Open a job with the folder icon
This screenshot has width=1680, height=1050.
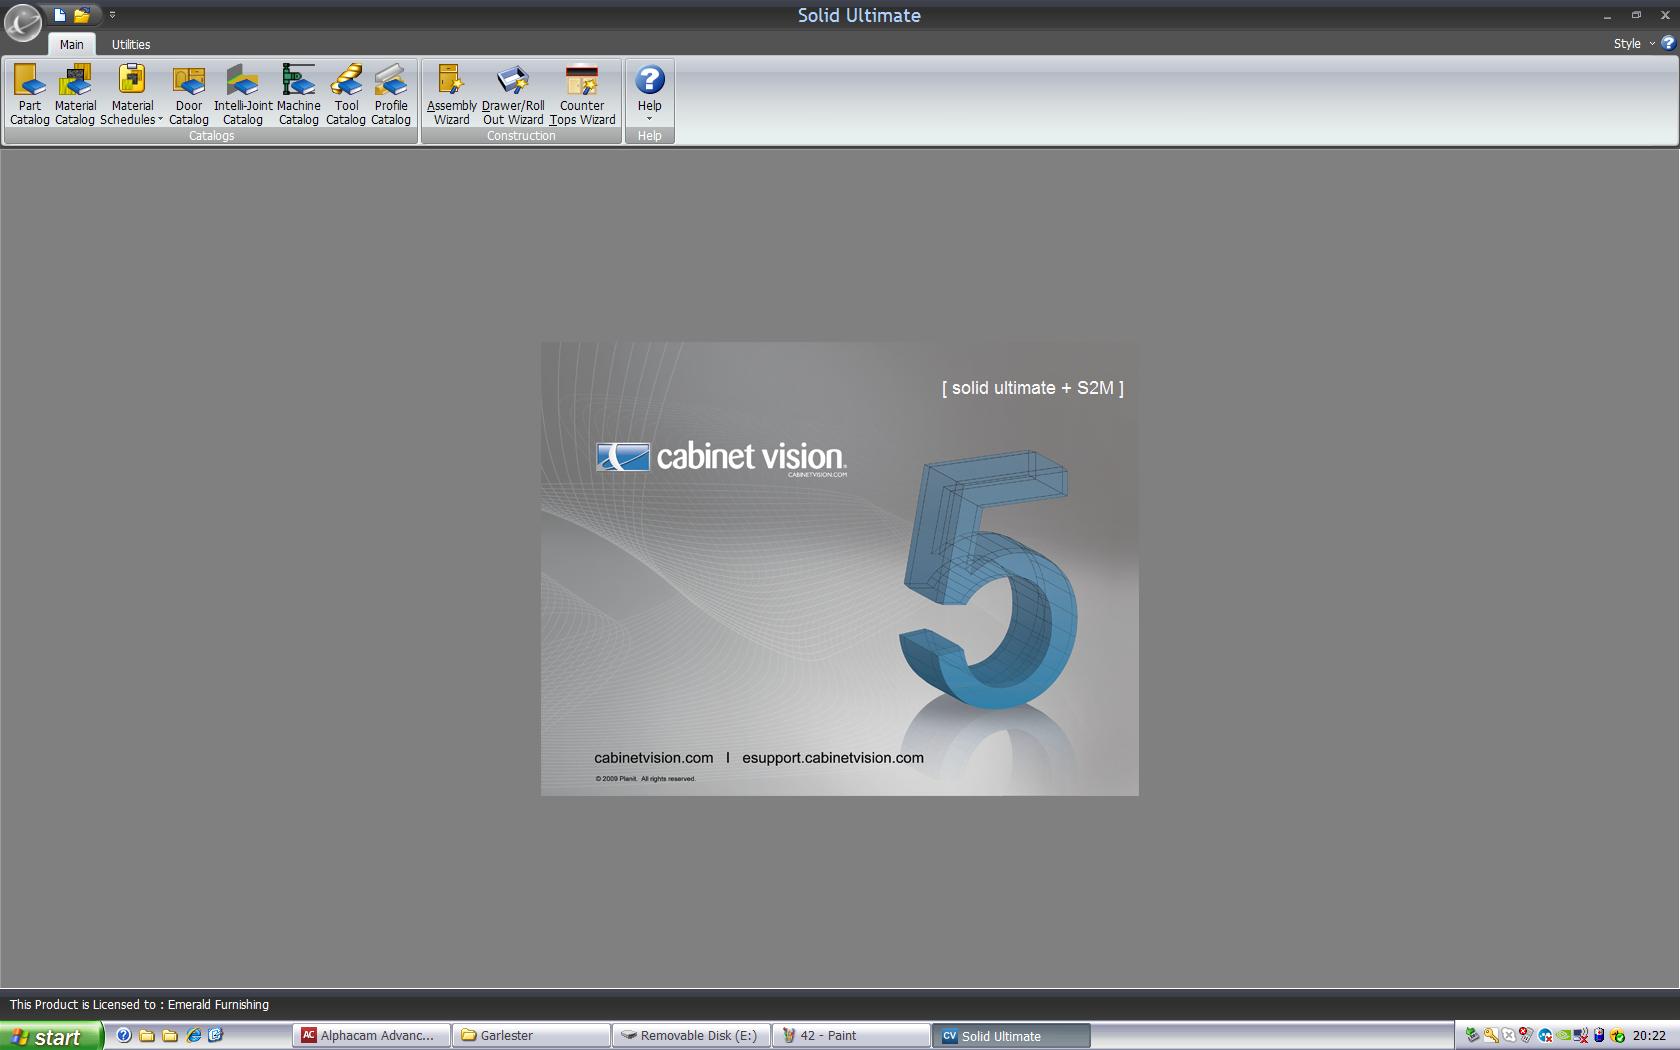click(82, 15)
